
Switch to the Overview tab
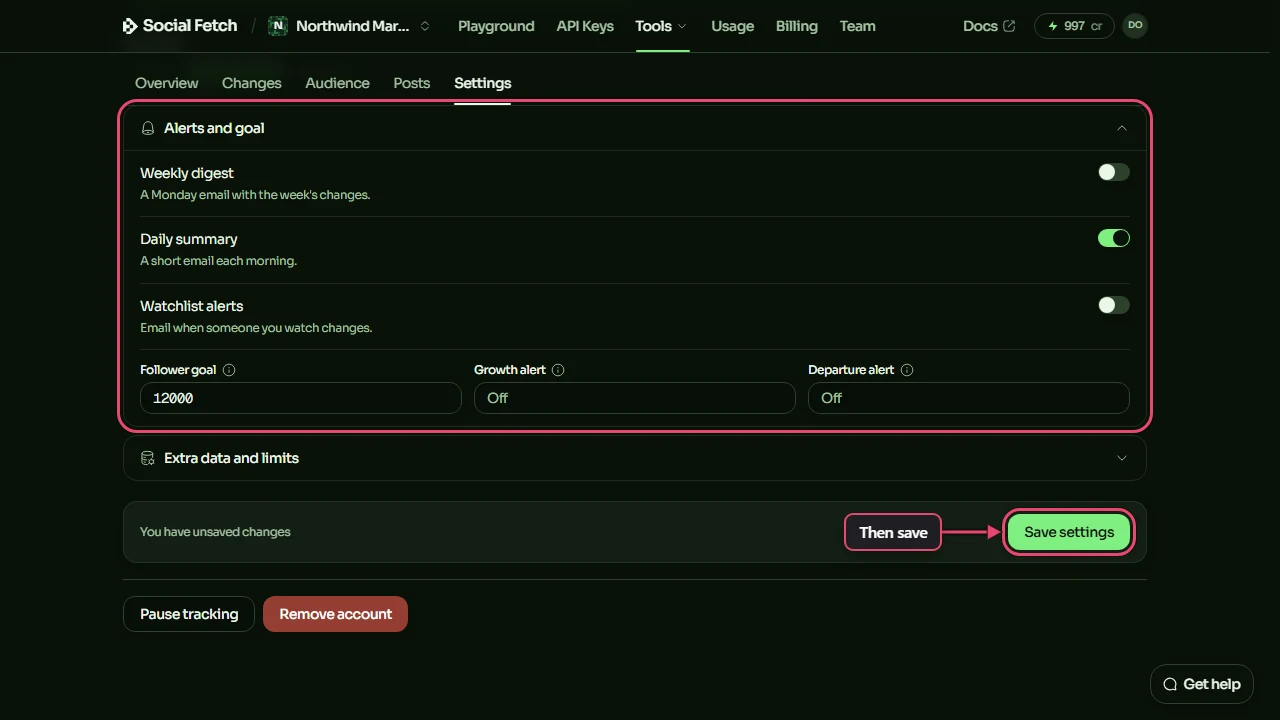167,83
